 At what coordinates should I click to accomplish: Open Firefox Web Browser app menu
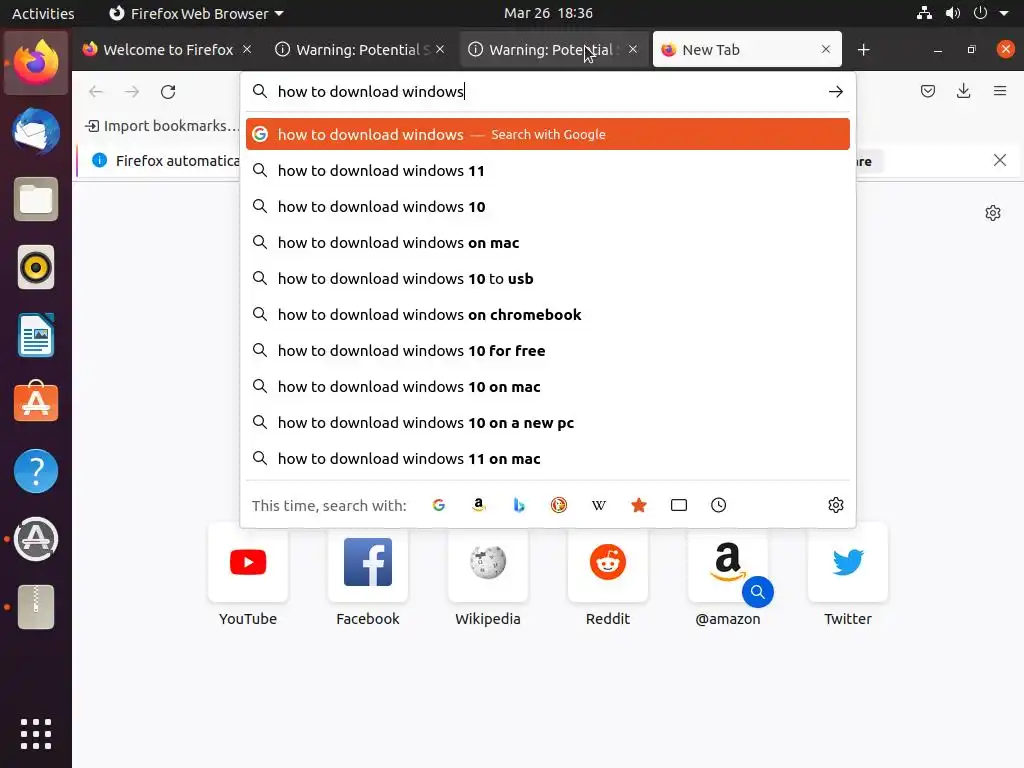pos(196,13)
